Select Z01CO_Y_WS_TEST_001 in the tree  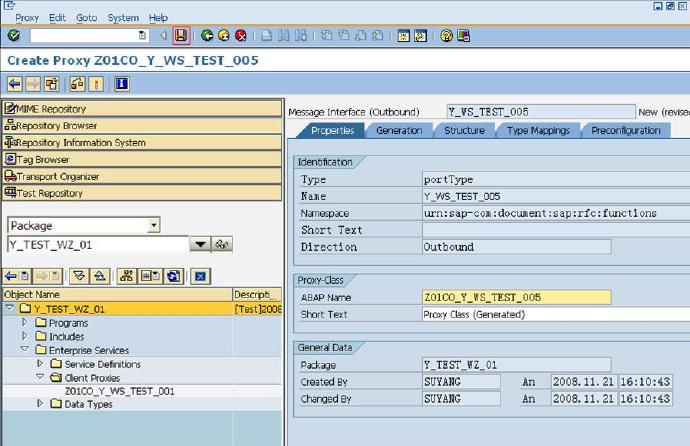pos(120,391)
